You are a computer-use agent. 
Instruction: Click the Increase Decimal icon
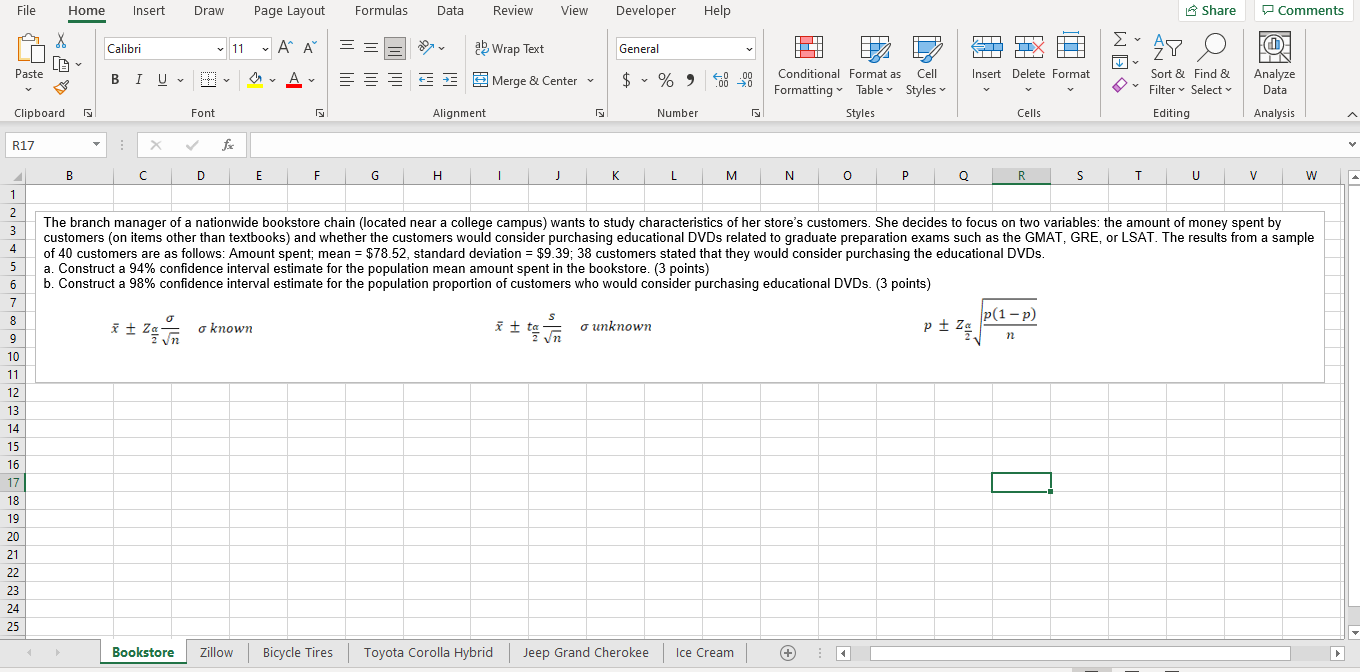pyautogui.click(x=721, y=82)
